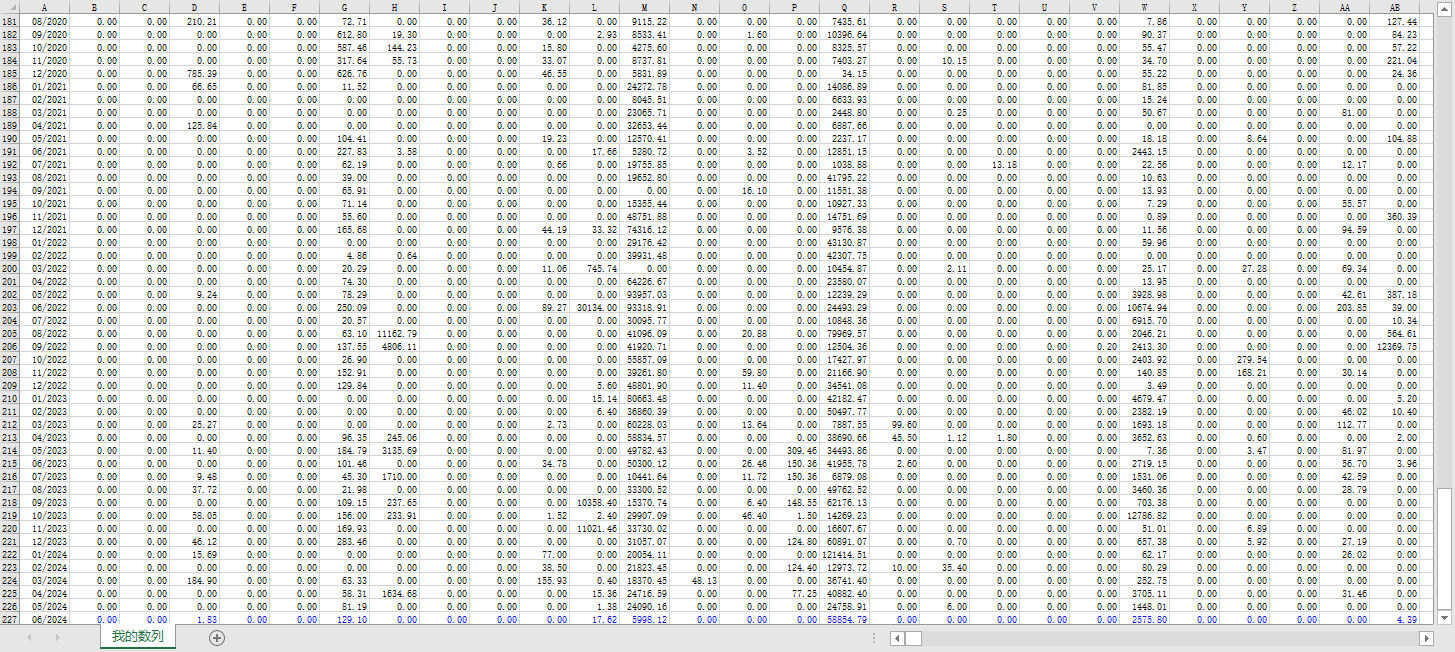Screen dimensions: 1455x652
Task: Select the cell containing 360.39
Action: 1395,216
